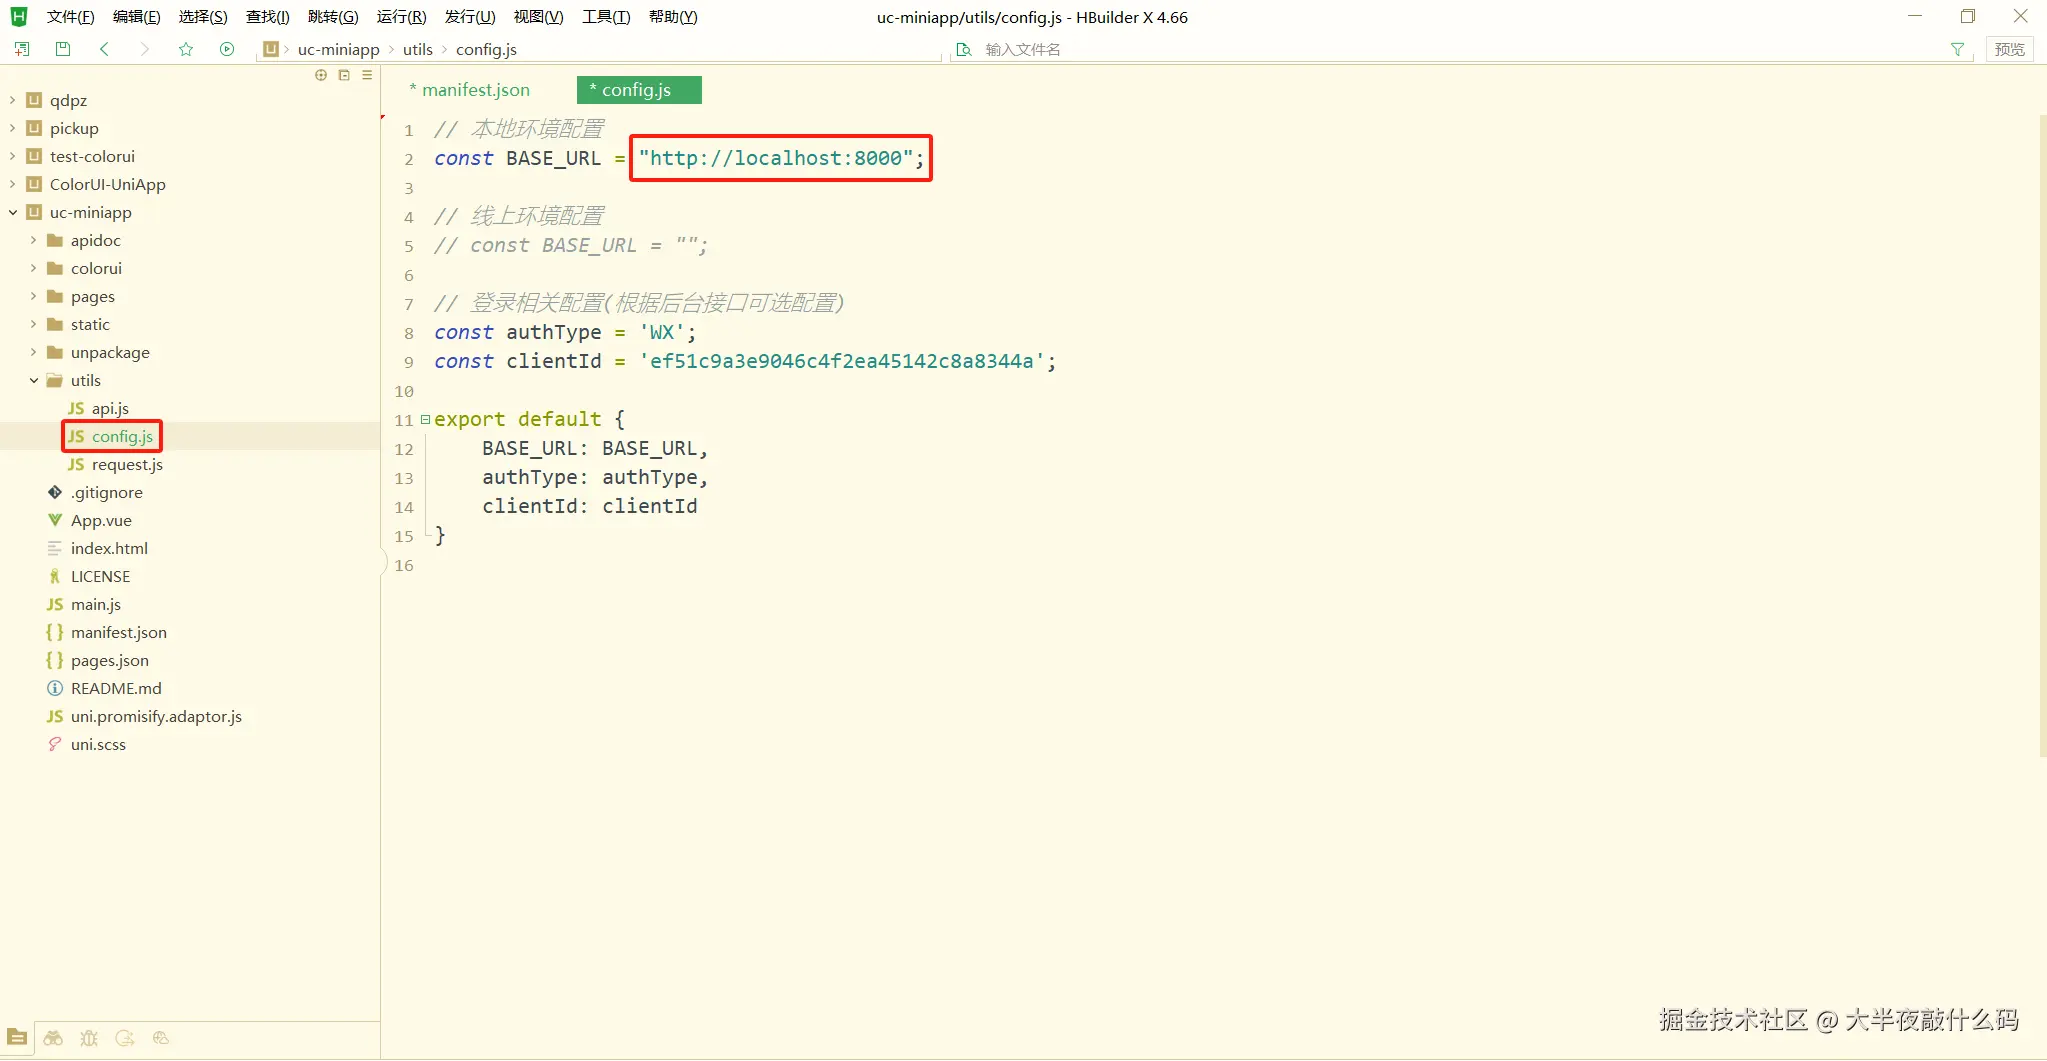The height and width of the screenshot is (1061, 2047).
Task: Click the info icon beside README.md
Action: coord(55,688)
